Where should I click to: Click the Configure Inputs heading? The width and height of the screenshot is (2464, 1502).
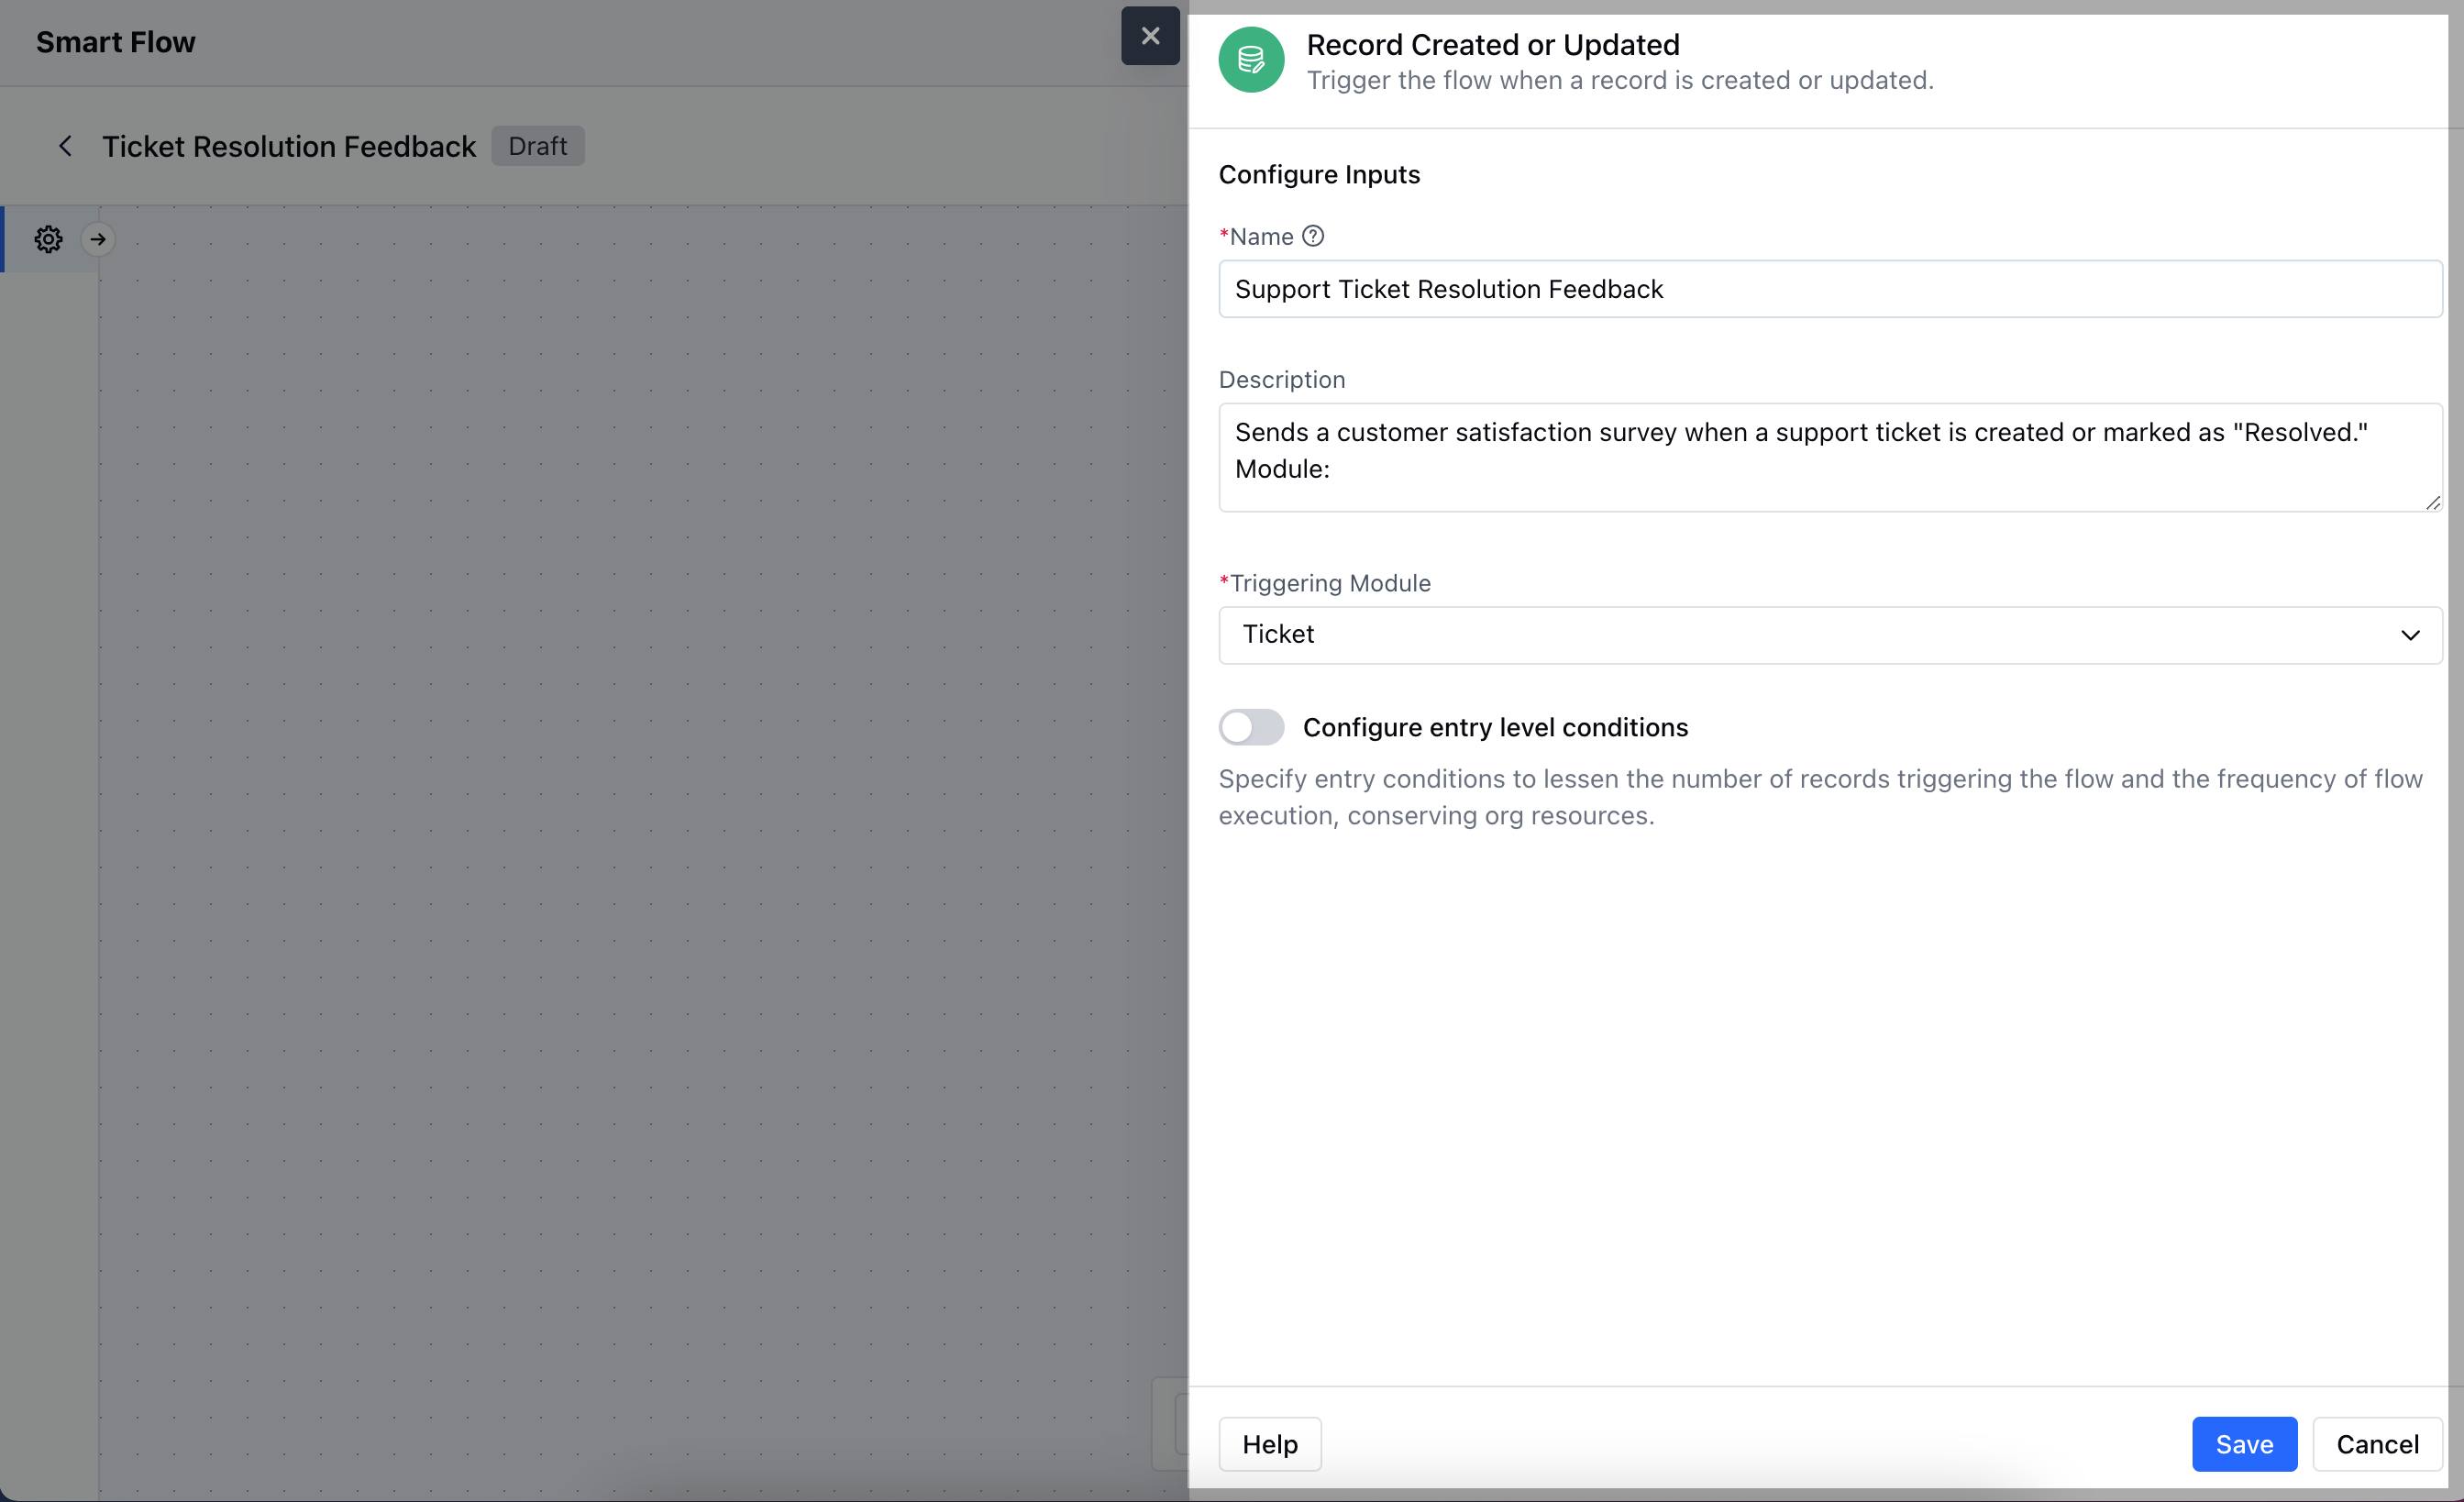click(1319, 174)
